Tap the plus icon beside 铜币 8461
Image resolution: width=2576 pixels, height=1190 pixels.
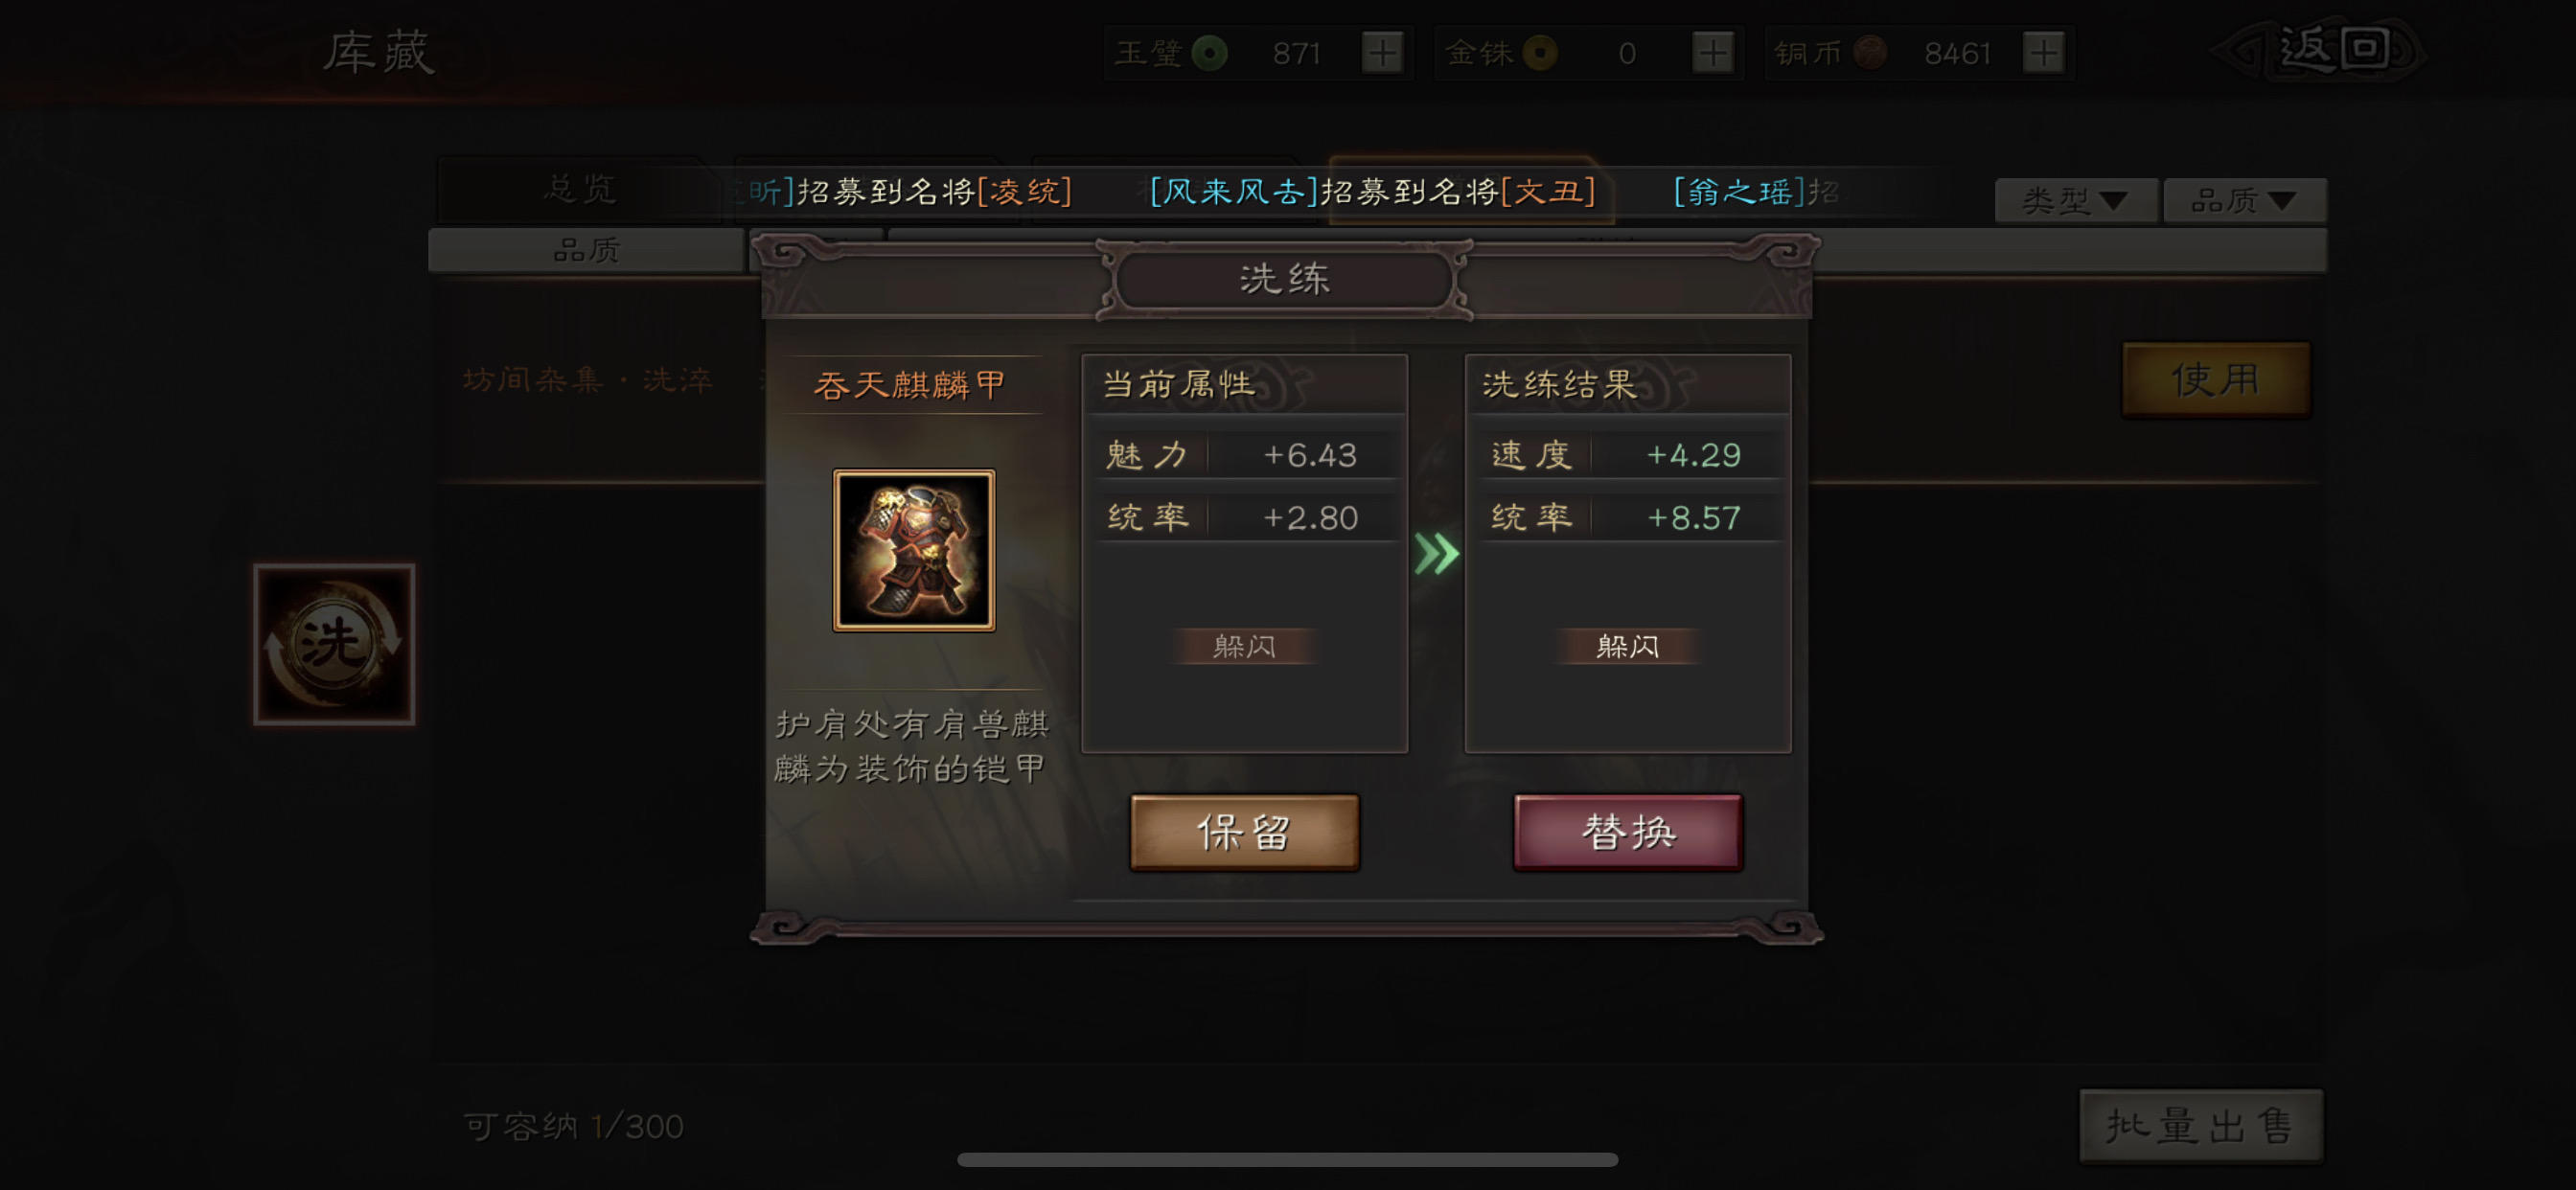[x=2042, y=53]
